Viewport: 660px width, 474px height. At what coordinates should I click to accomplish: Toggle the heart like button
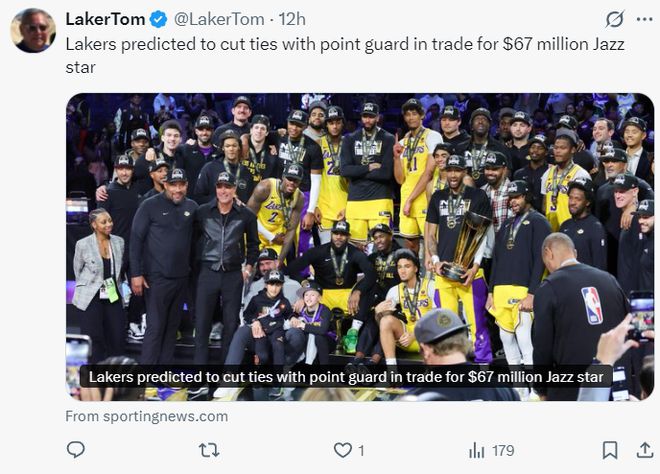[x=342, y=450]
